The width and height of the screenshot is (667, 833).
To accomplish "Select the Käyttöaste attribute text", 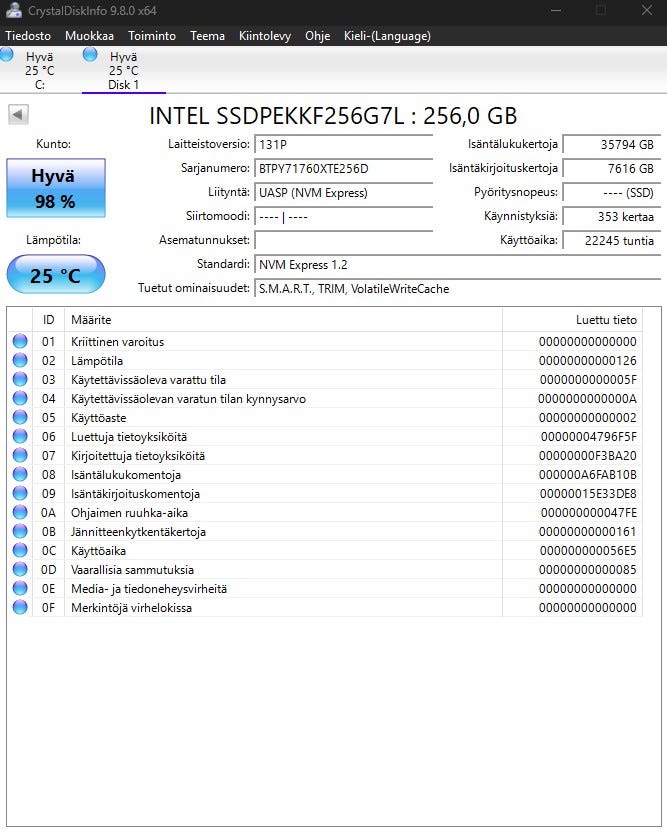I will click(x=99, y=418).
